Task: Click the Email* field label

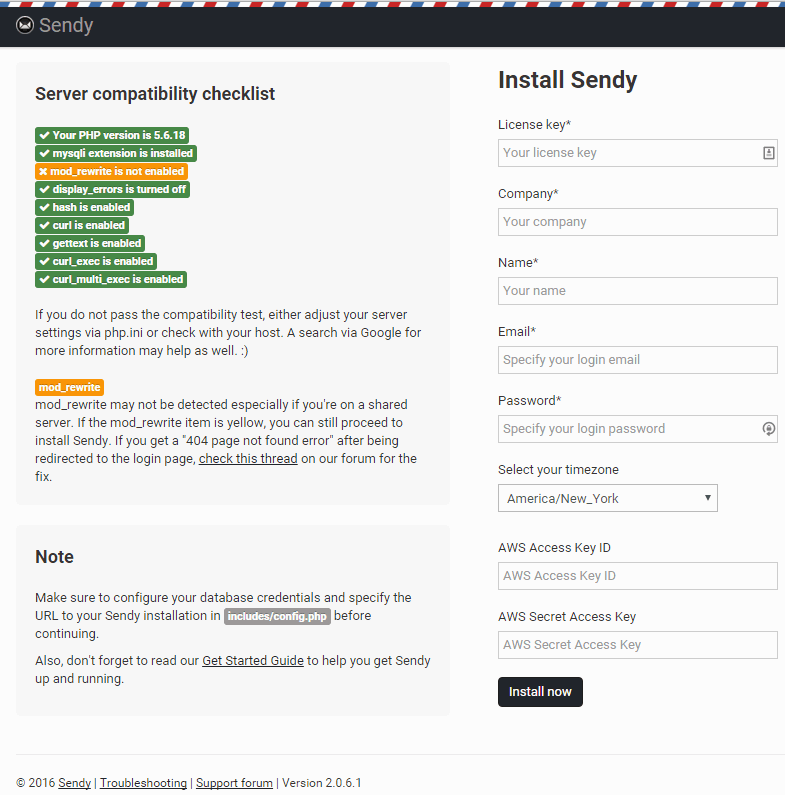Action: [x=517, y=332]
